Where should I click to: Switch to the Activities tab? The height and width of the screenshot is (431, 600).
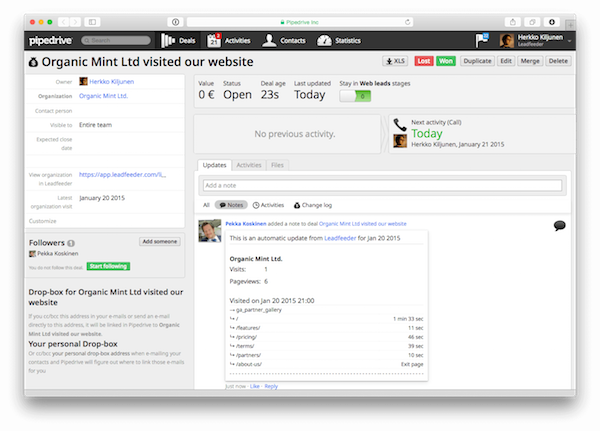(x=249, y=165)
